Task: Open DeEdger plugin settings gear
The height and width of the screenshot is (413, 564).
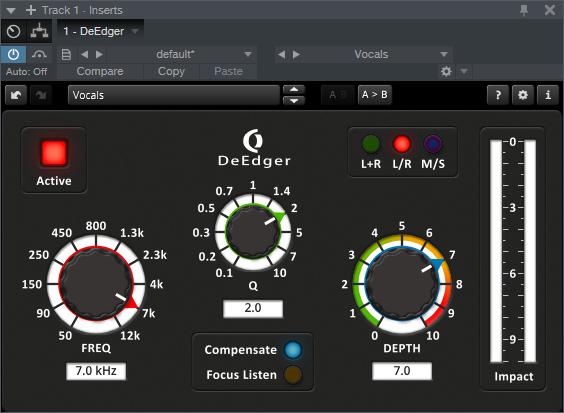Action: point(523,95)
